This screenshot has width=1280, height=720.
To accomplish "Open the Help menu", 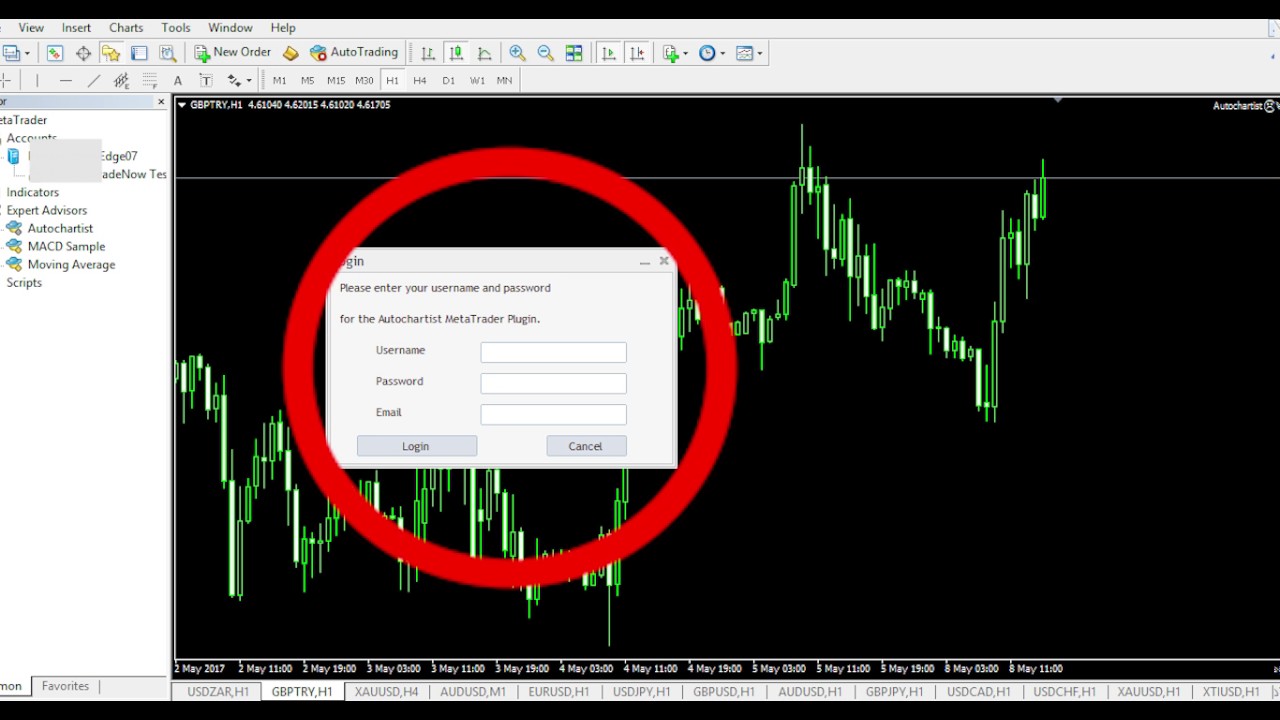I will click(x=283, y=27).
